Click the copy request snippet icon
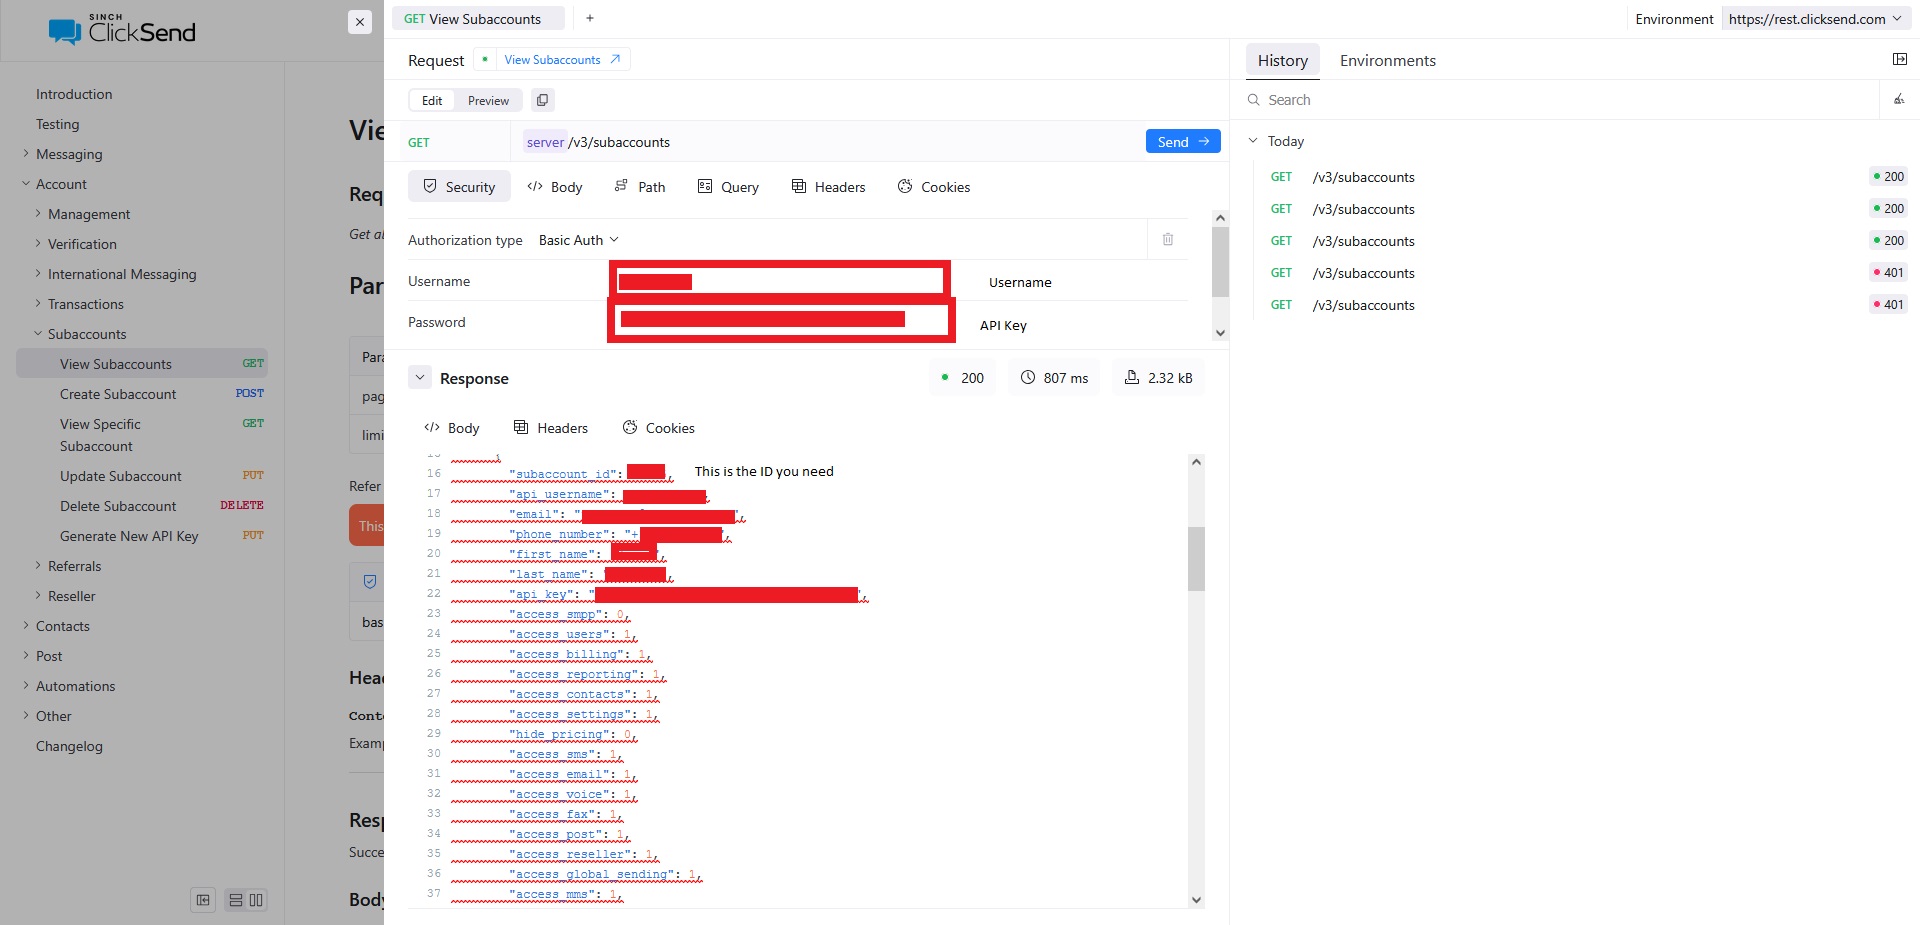The image size is (1920, 925). coord(542,100)
